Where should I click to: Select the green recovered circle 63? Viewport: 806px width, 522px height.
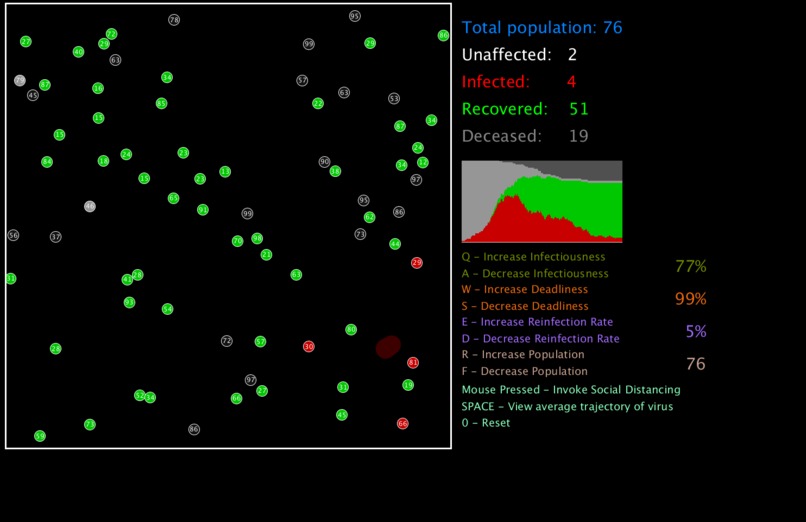coord(296,275)
